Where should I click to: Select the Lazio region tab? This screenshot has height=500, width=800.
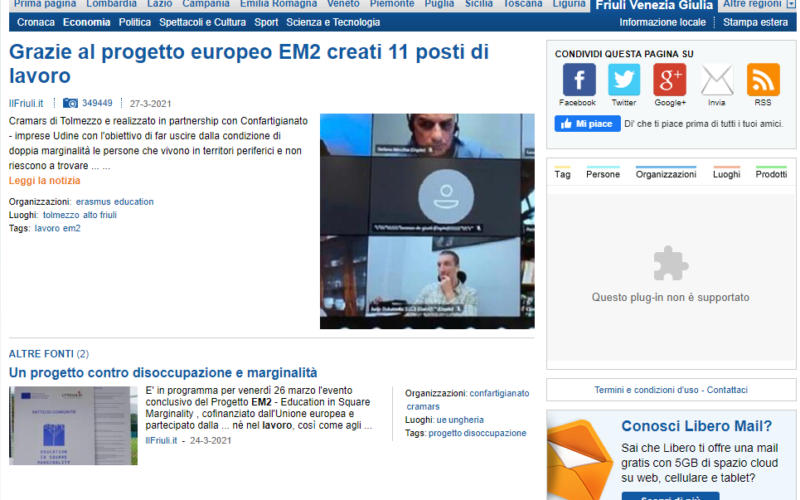[x=159, y=4]
